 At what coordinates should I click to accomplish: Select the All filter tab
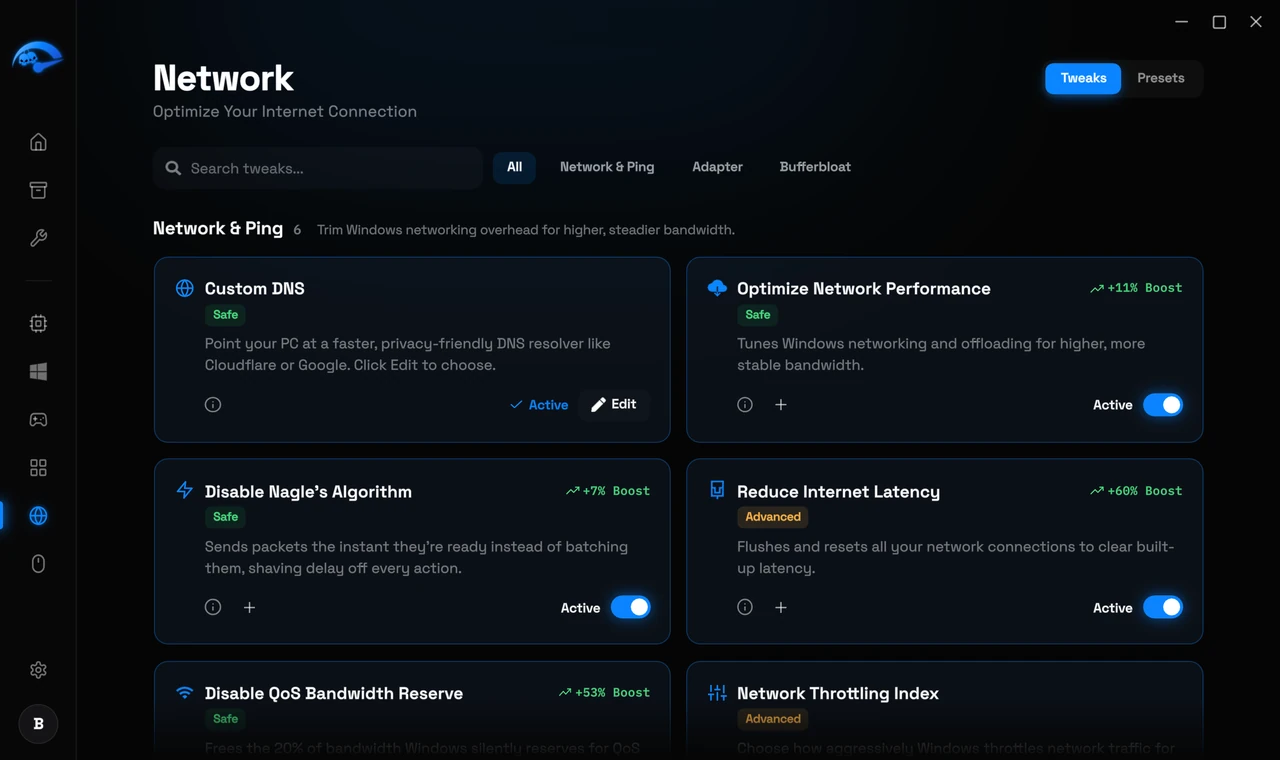[x=514, y=167]
